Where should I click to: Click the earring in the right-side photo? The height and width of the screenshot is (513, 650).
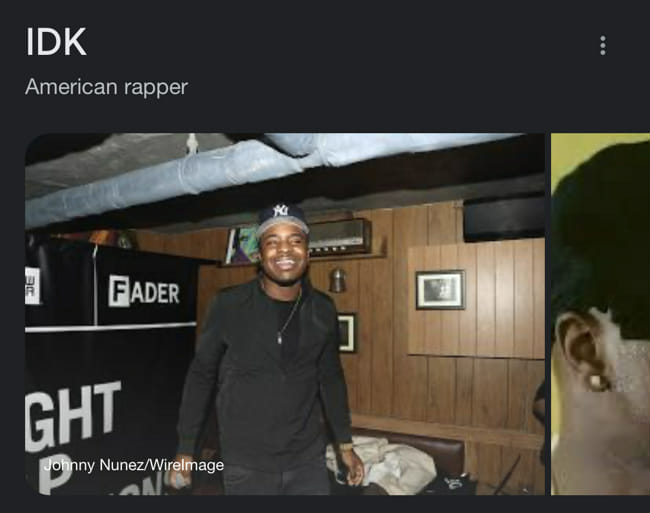[x=596, y=381]
